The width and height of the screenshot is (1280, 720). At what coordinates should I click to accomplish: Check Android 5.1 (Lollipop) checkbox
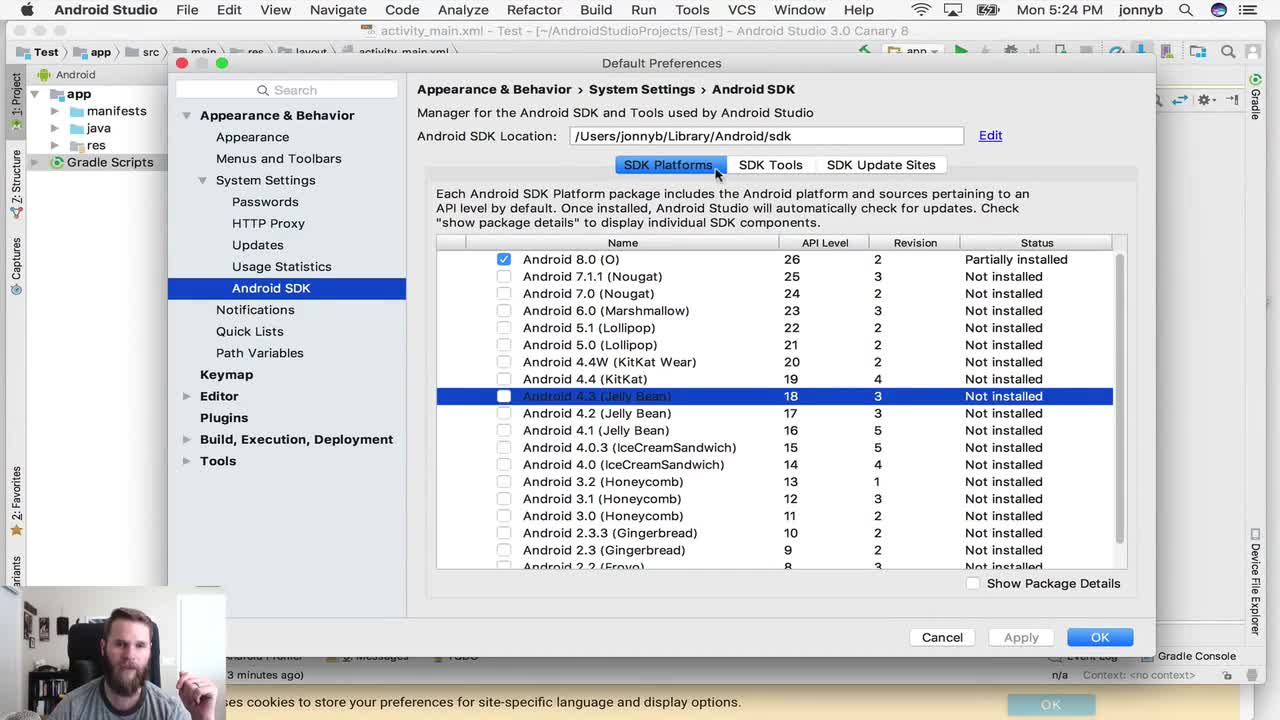point(504,327)
